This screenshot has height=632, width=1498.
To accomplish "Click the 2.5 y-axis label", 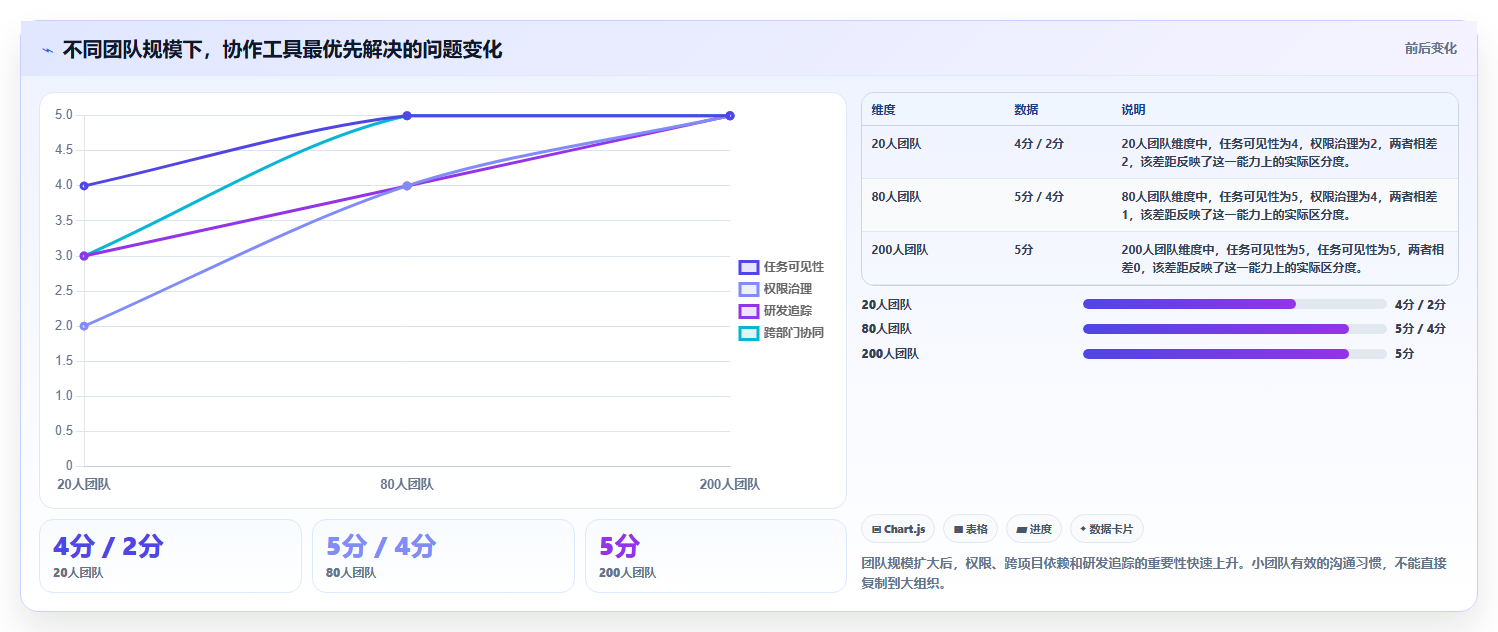I will click(x=63, y=291).
